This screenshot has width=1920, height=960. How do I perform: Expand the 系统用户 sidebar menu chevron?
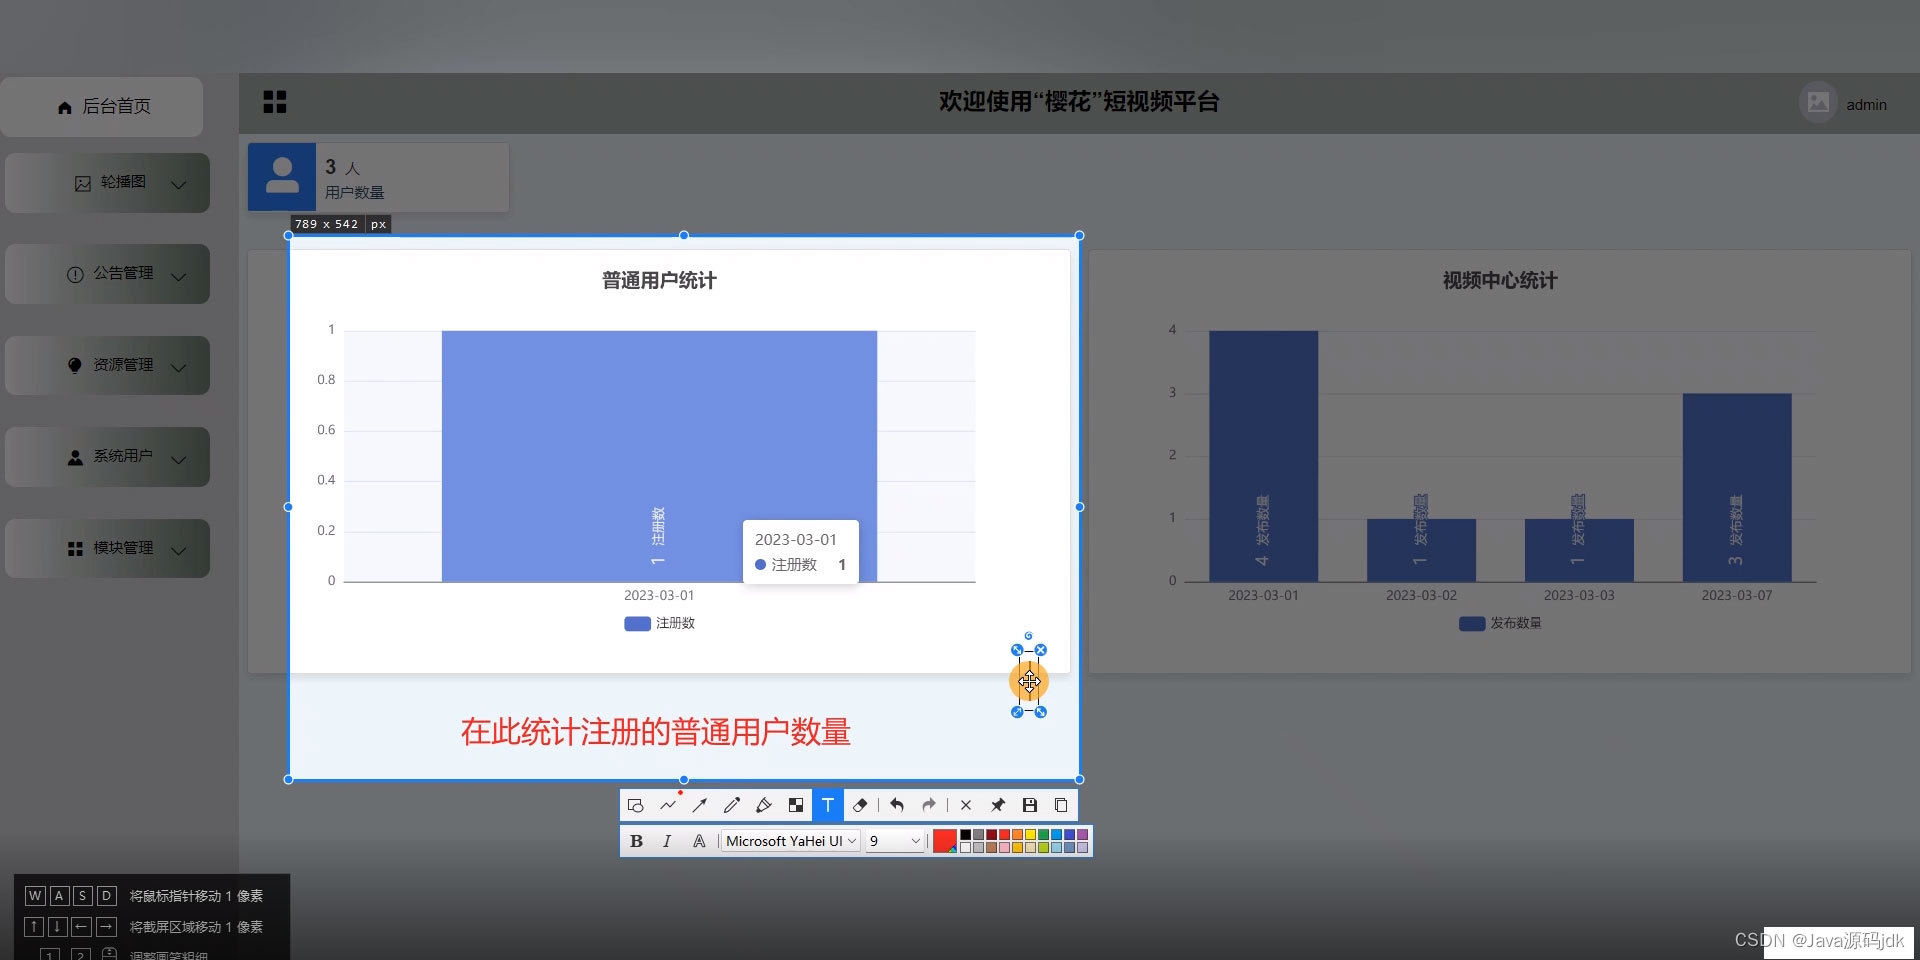tap(178, 459)
